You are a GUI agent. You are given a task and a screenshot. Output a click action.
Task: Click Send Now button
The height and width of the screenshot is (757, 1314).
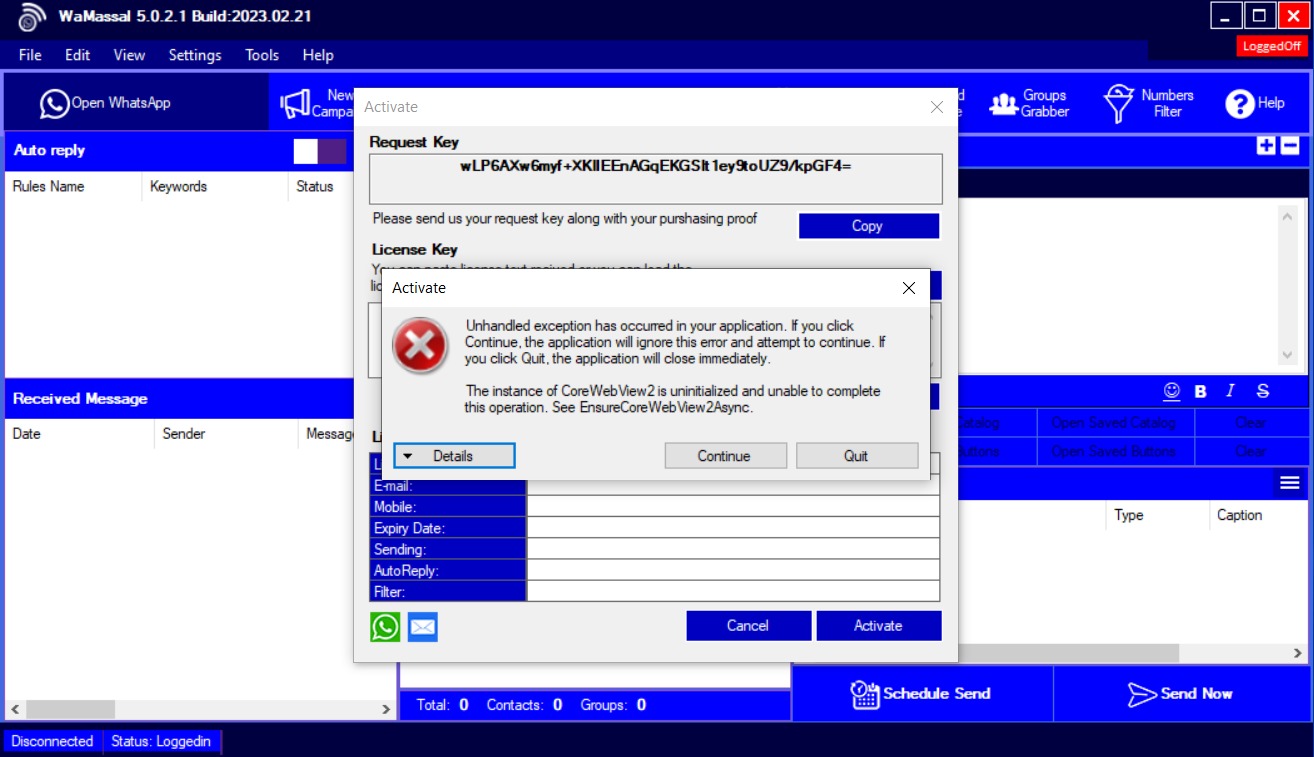point(1181,694)
